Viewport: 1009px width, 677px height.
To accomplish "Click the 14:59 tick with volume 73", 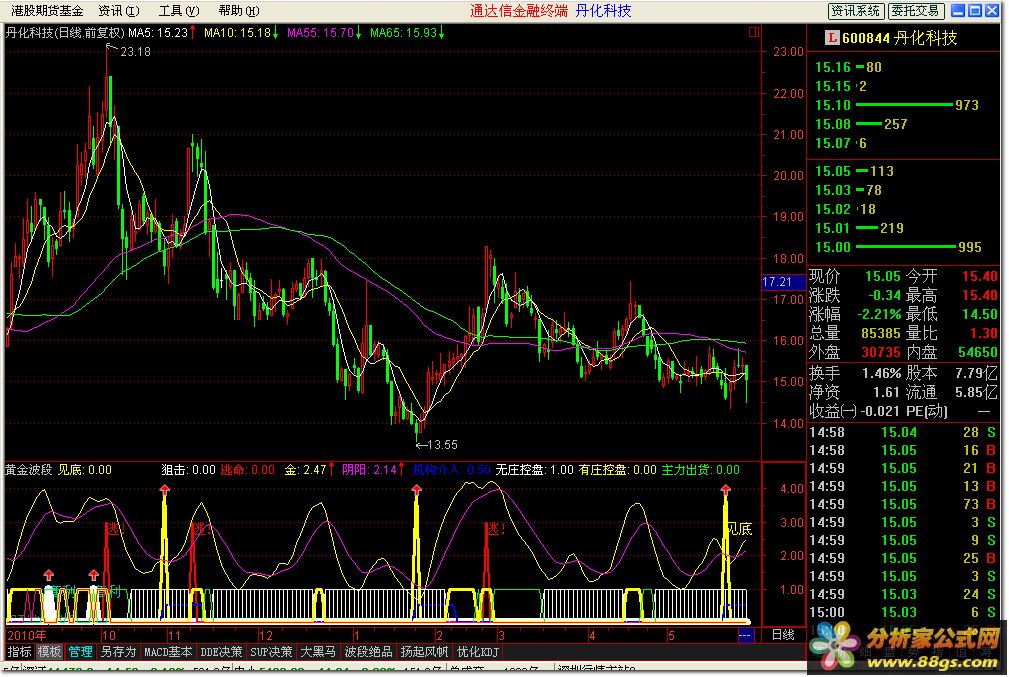I will (x=902, y=504).
